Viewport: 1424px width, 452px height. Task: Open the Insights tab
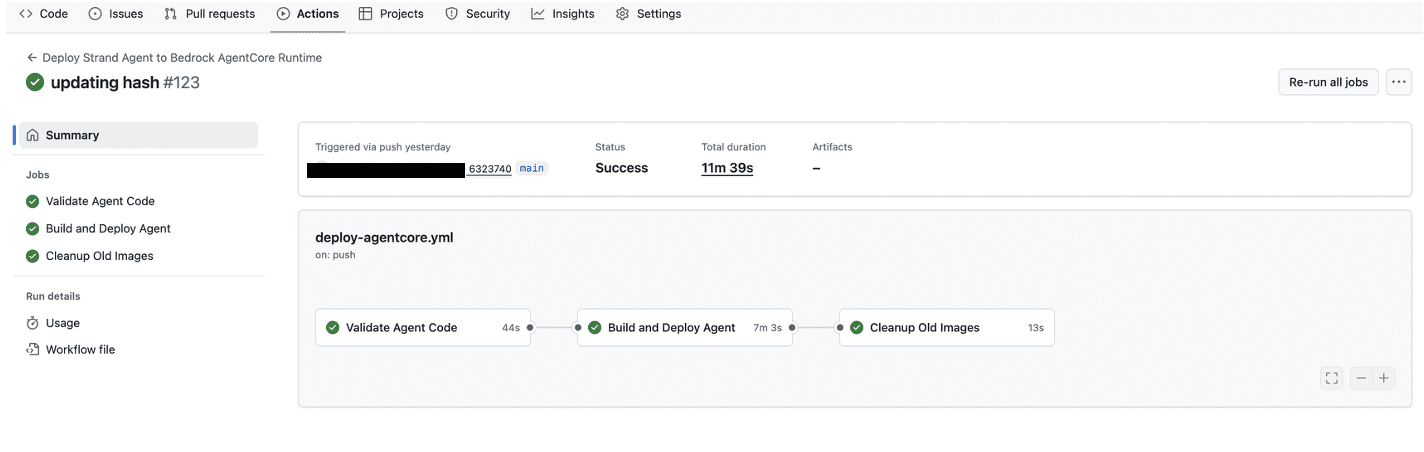coord(563,14)
